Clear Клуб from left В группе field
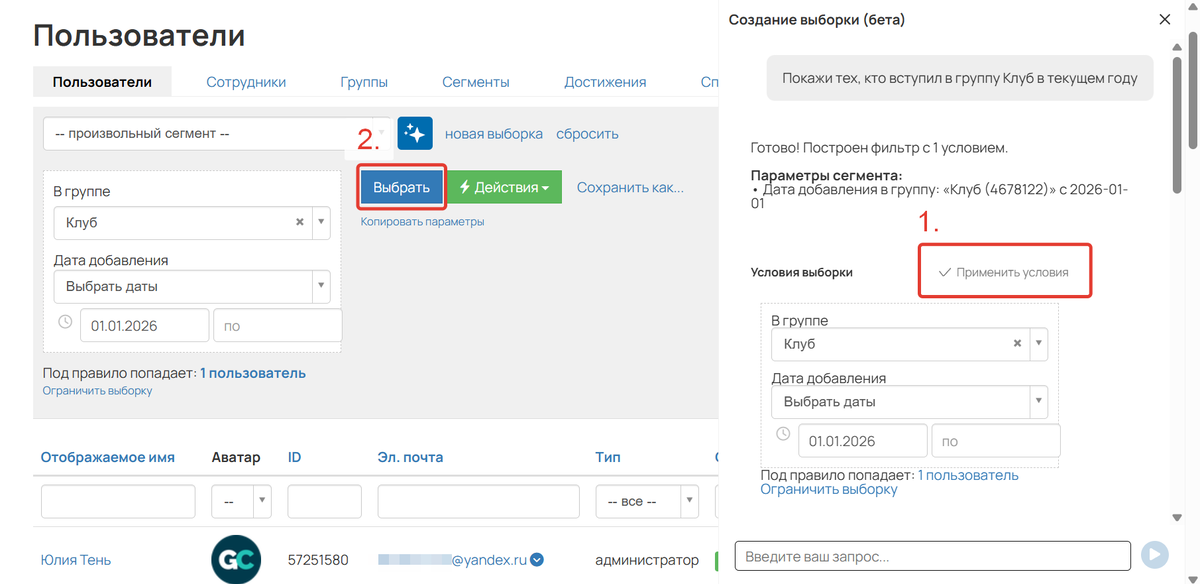 (299, 223)
